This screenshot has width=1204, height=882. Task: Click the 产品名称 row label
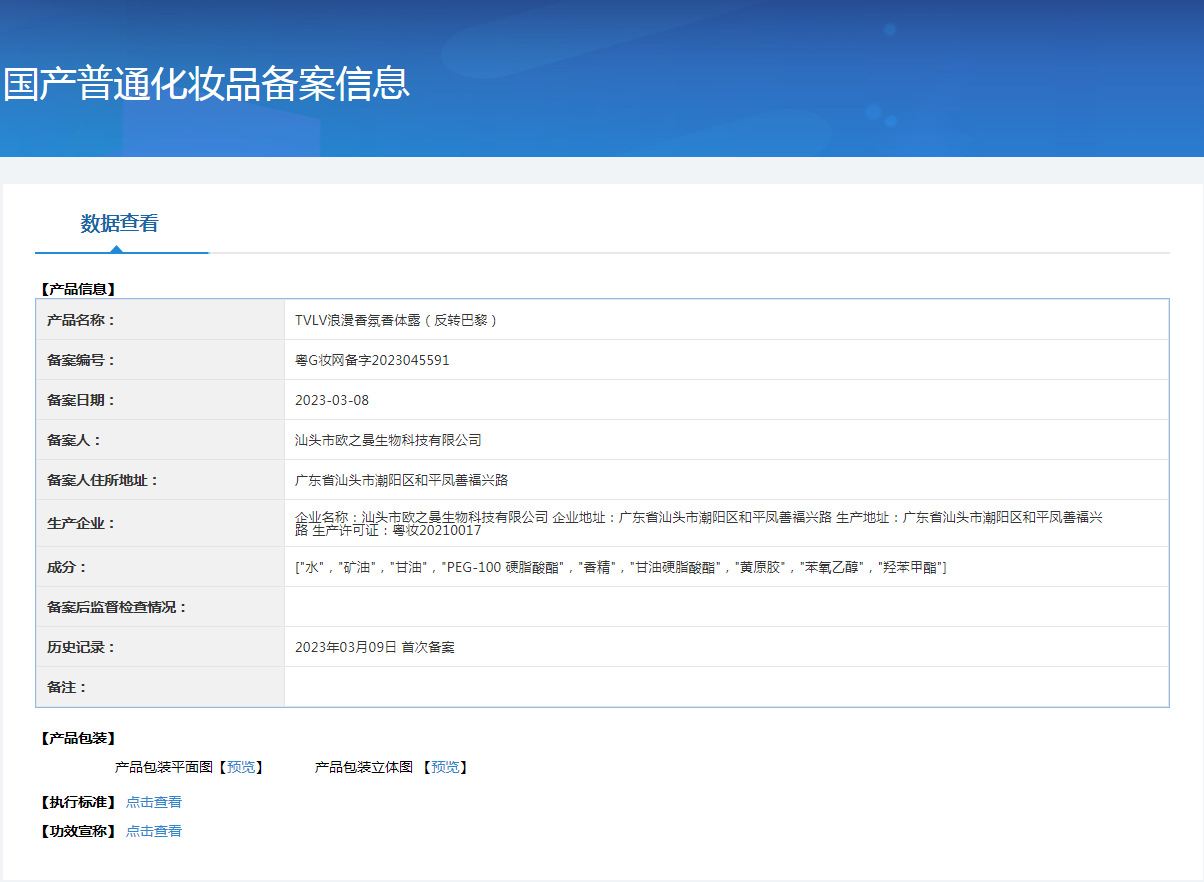(81, 320)
